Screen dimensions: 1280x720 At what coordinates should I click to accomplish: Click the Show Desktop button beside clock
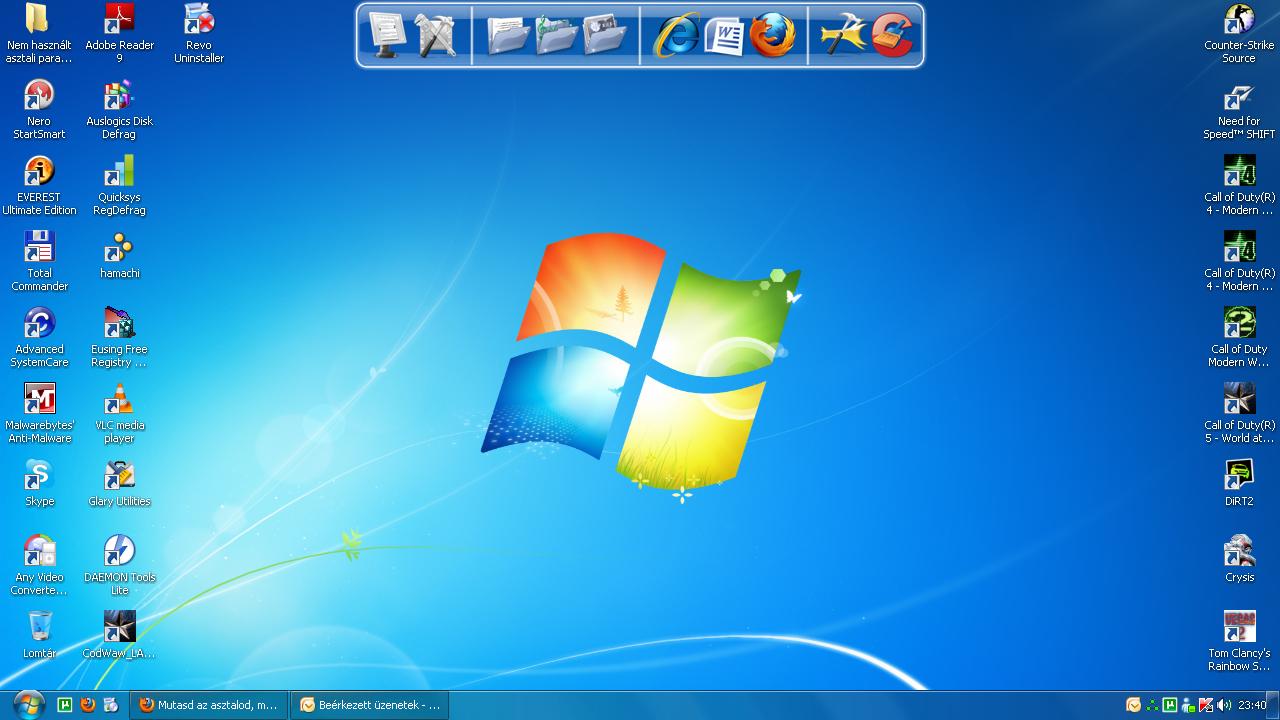1274,705
